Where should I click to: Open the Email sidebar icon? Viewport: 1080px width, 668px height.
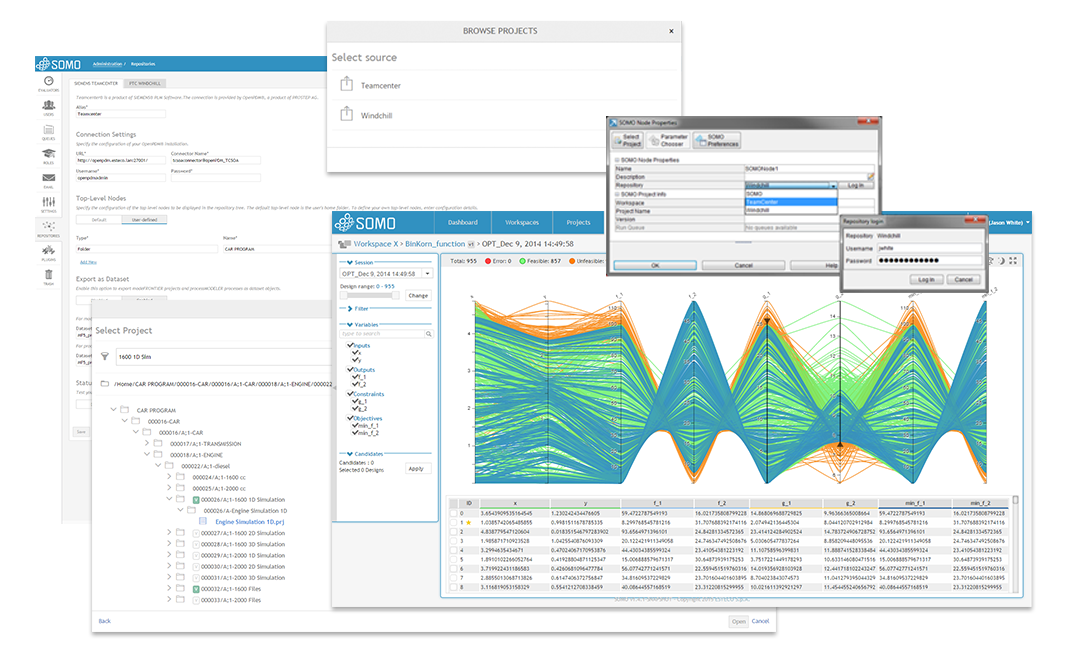click(x=48, y=180)
